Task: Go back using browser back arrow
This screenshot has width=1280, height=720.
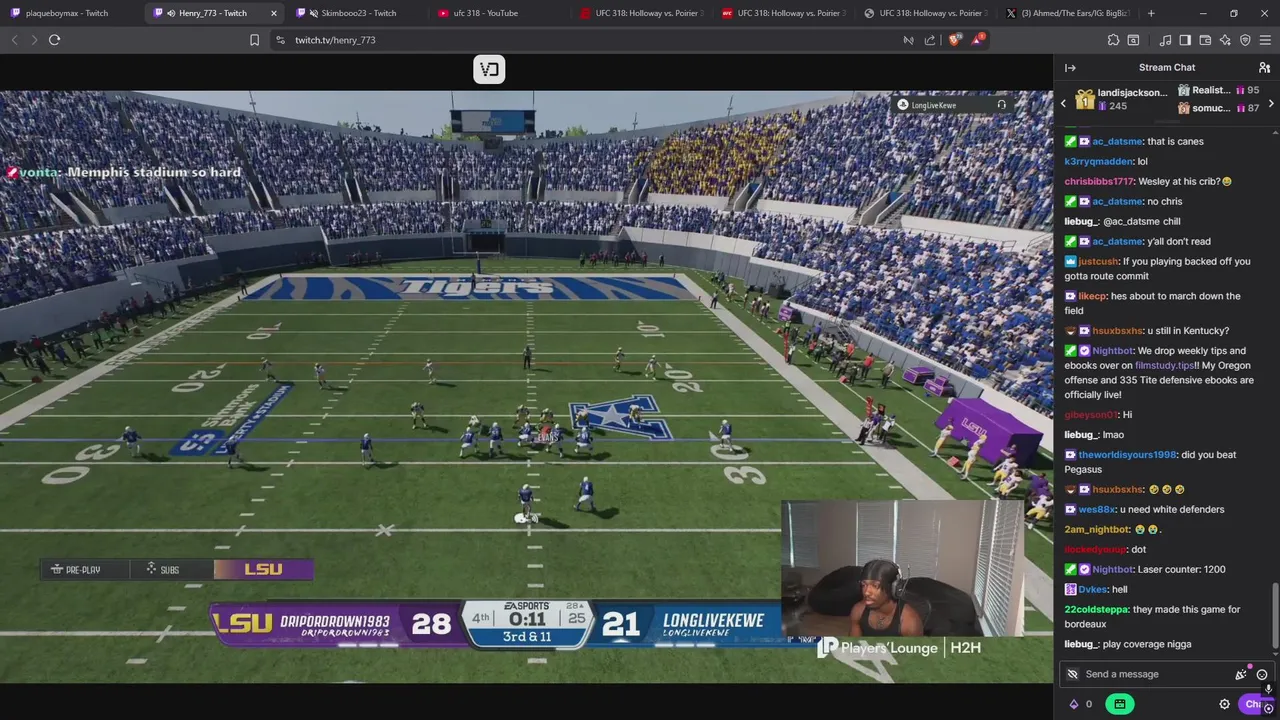Action: (14, 40)
